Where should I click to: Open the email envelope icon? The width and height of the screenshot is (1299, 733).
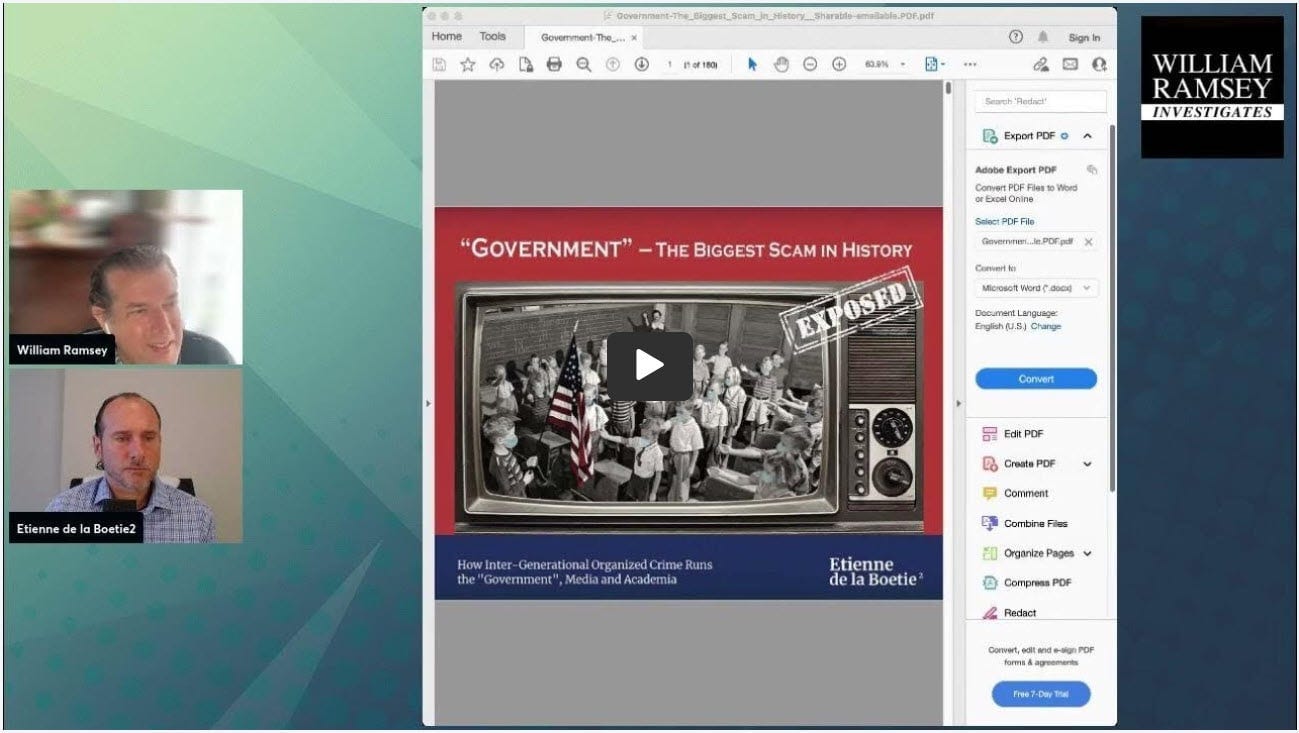pos(1070,64)
